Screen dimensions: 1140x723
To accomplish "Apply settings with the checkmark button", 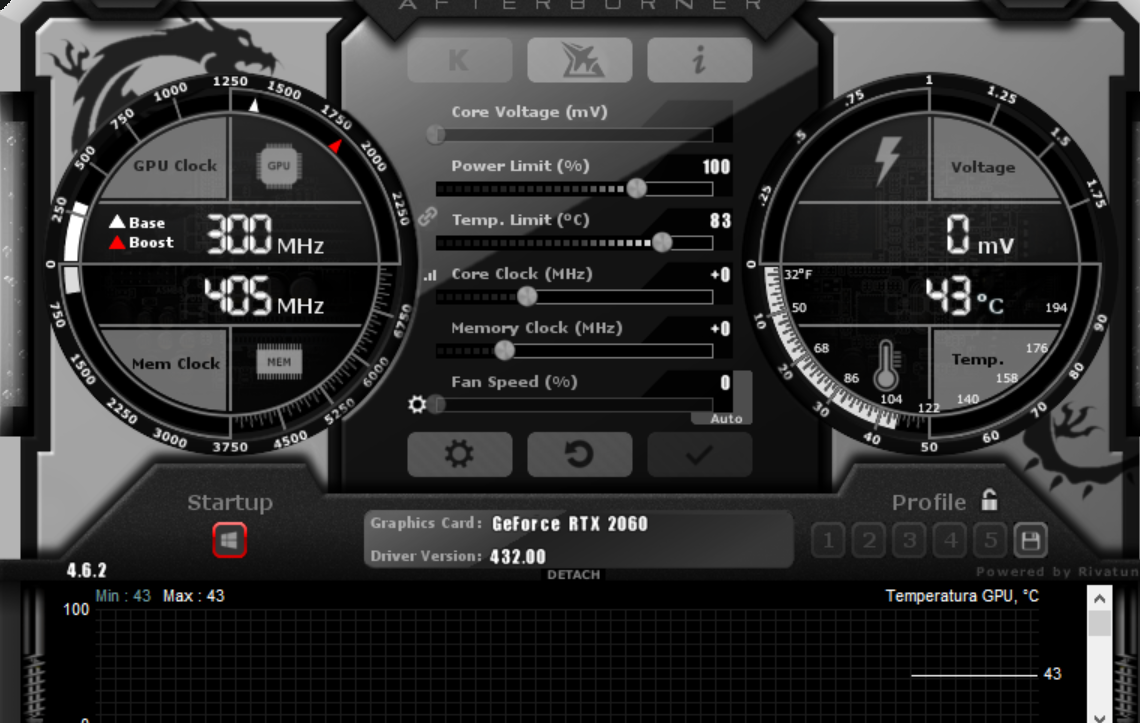I will tap(699, 455).
